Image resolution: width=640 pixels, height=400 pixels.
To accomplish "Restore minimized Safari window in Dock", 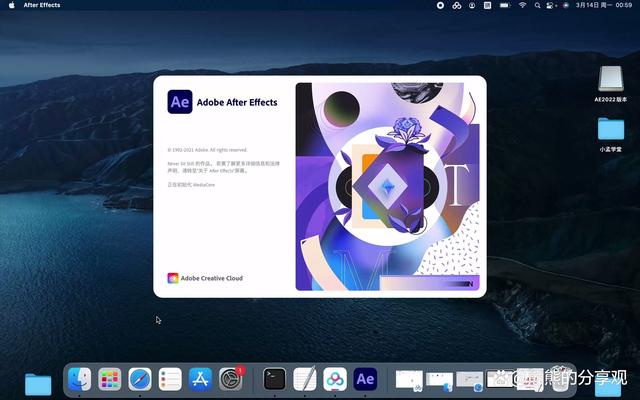I will [470, 380].
